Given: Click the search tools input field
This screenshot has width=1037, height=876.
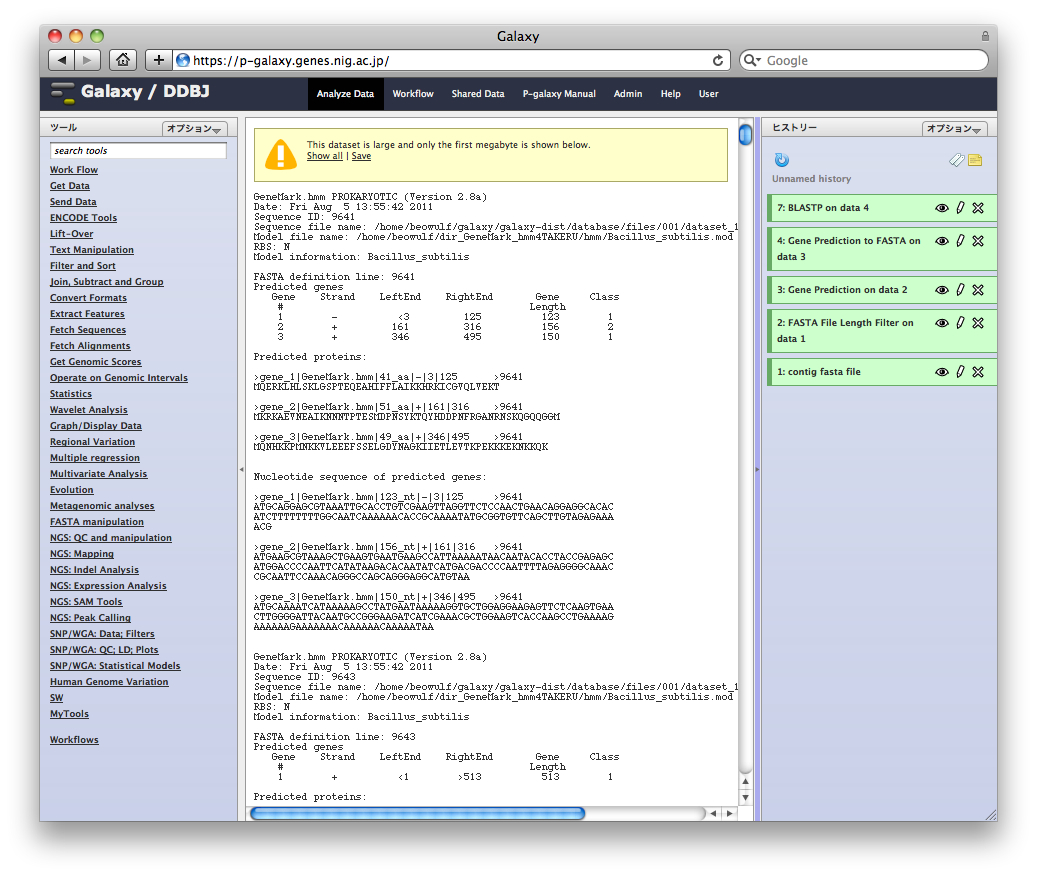Looking at the screenshot, I should tap(138, 151).
